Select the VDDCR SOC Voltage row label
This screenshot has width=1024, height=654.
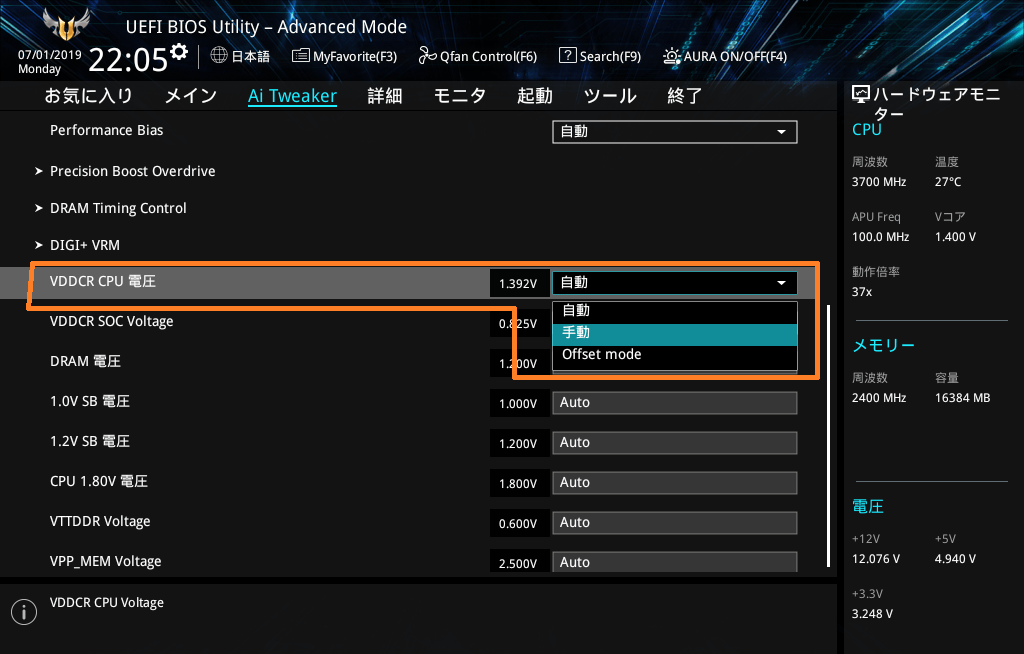tap(112, 321)
